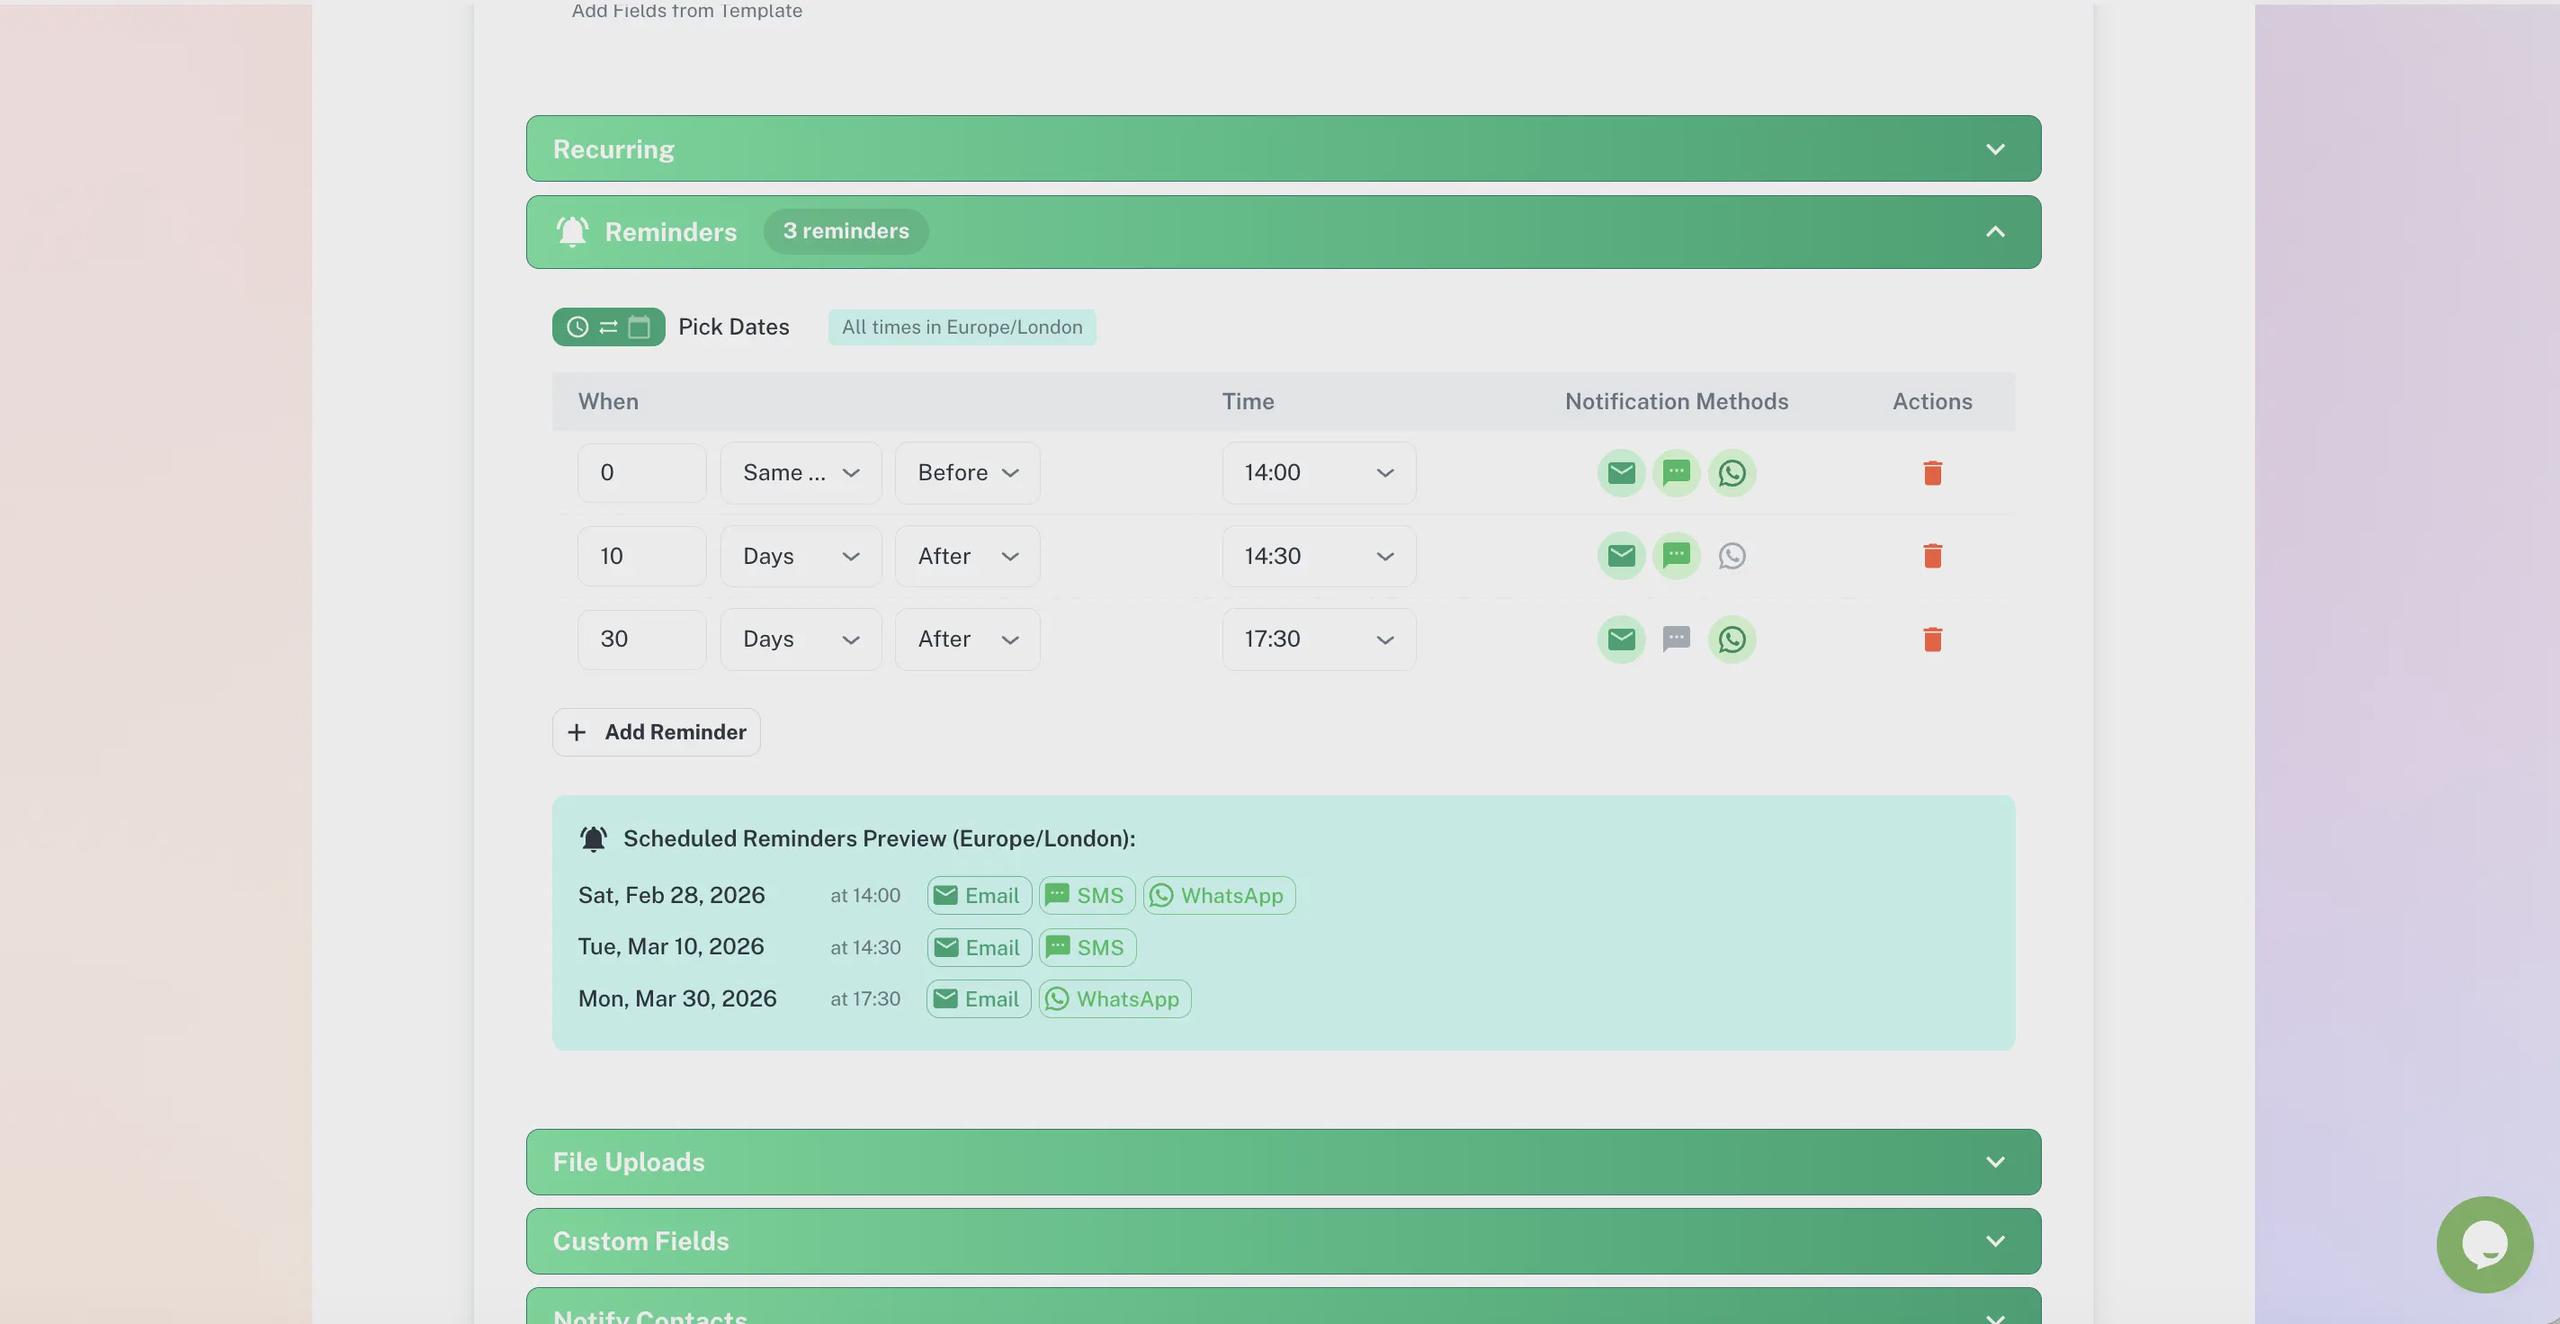This screenshot has height=1324, width=2560.
Task: Enable SMS for the 17:30 reminder
Action: [x=1676, y=639]
